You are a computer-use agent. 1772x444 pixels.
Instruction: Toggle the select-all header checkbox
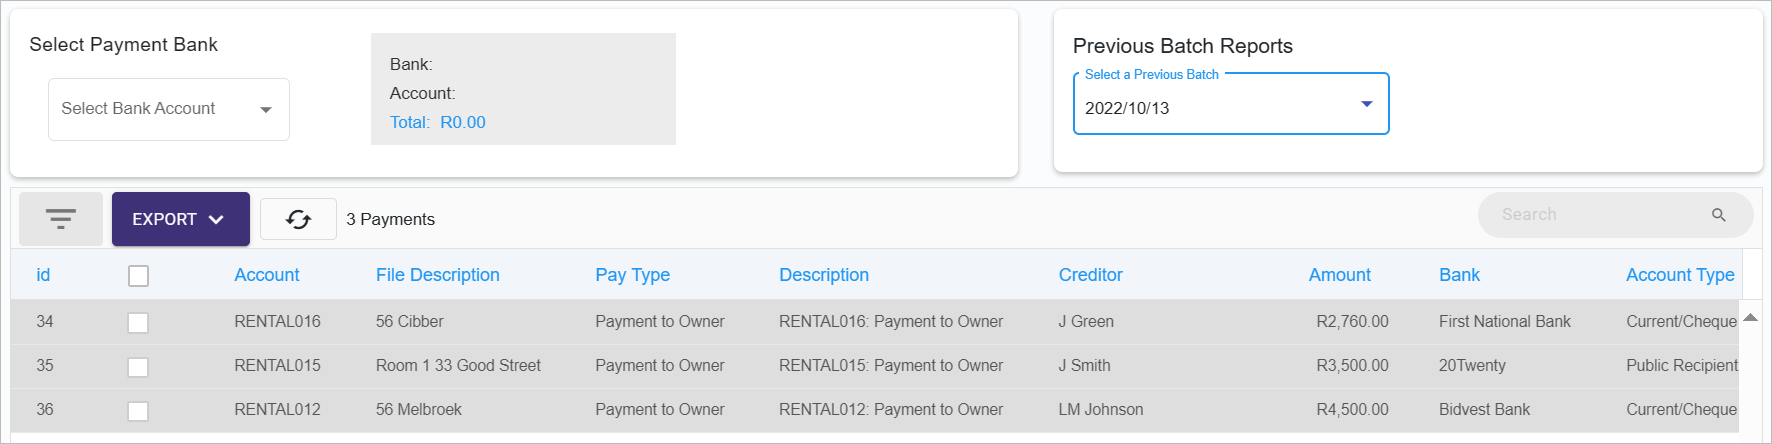coord(138,276)
